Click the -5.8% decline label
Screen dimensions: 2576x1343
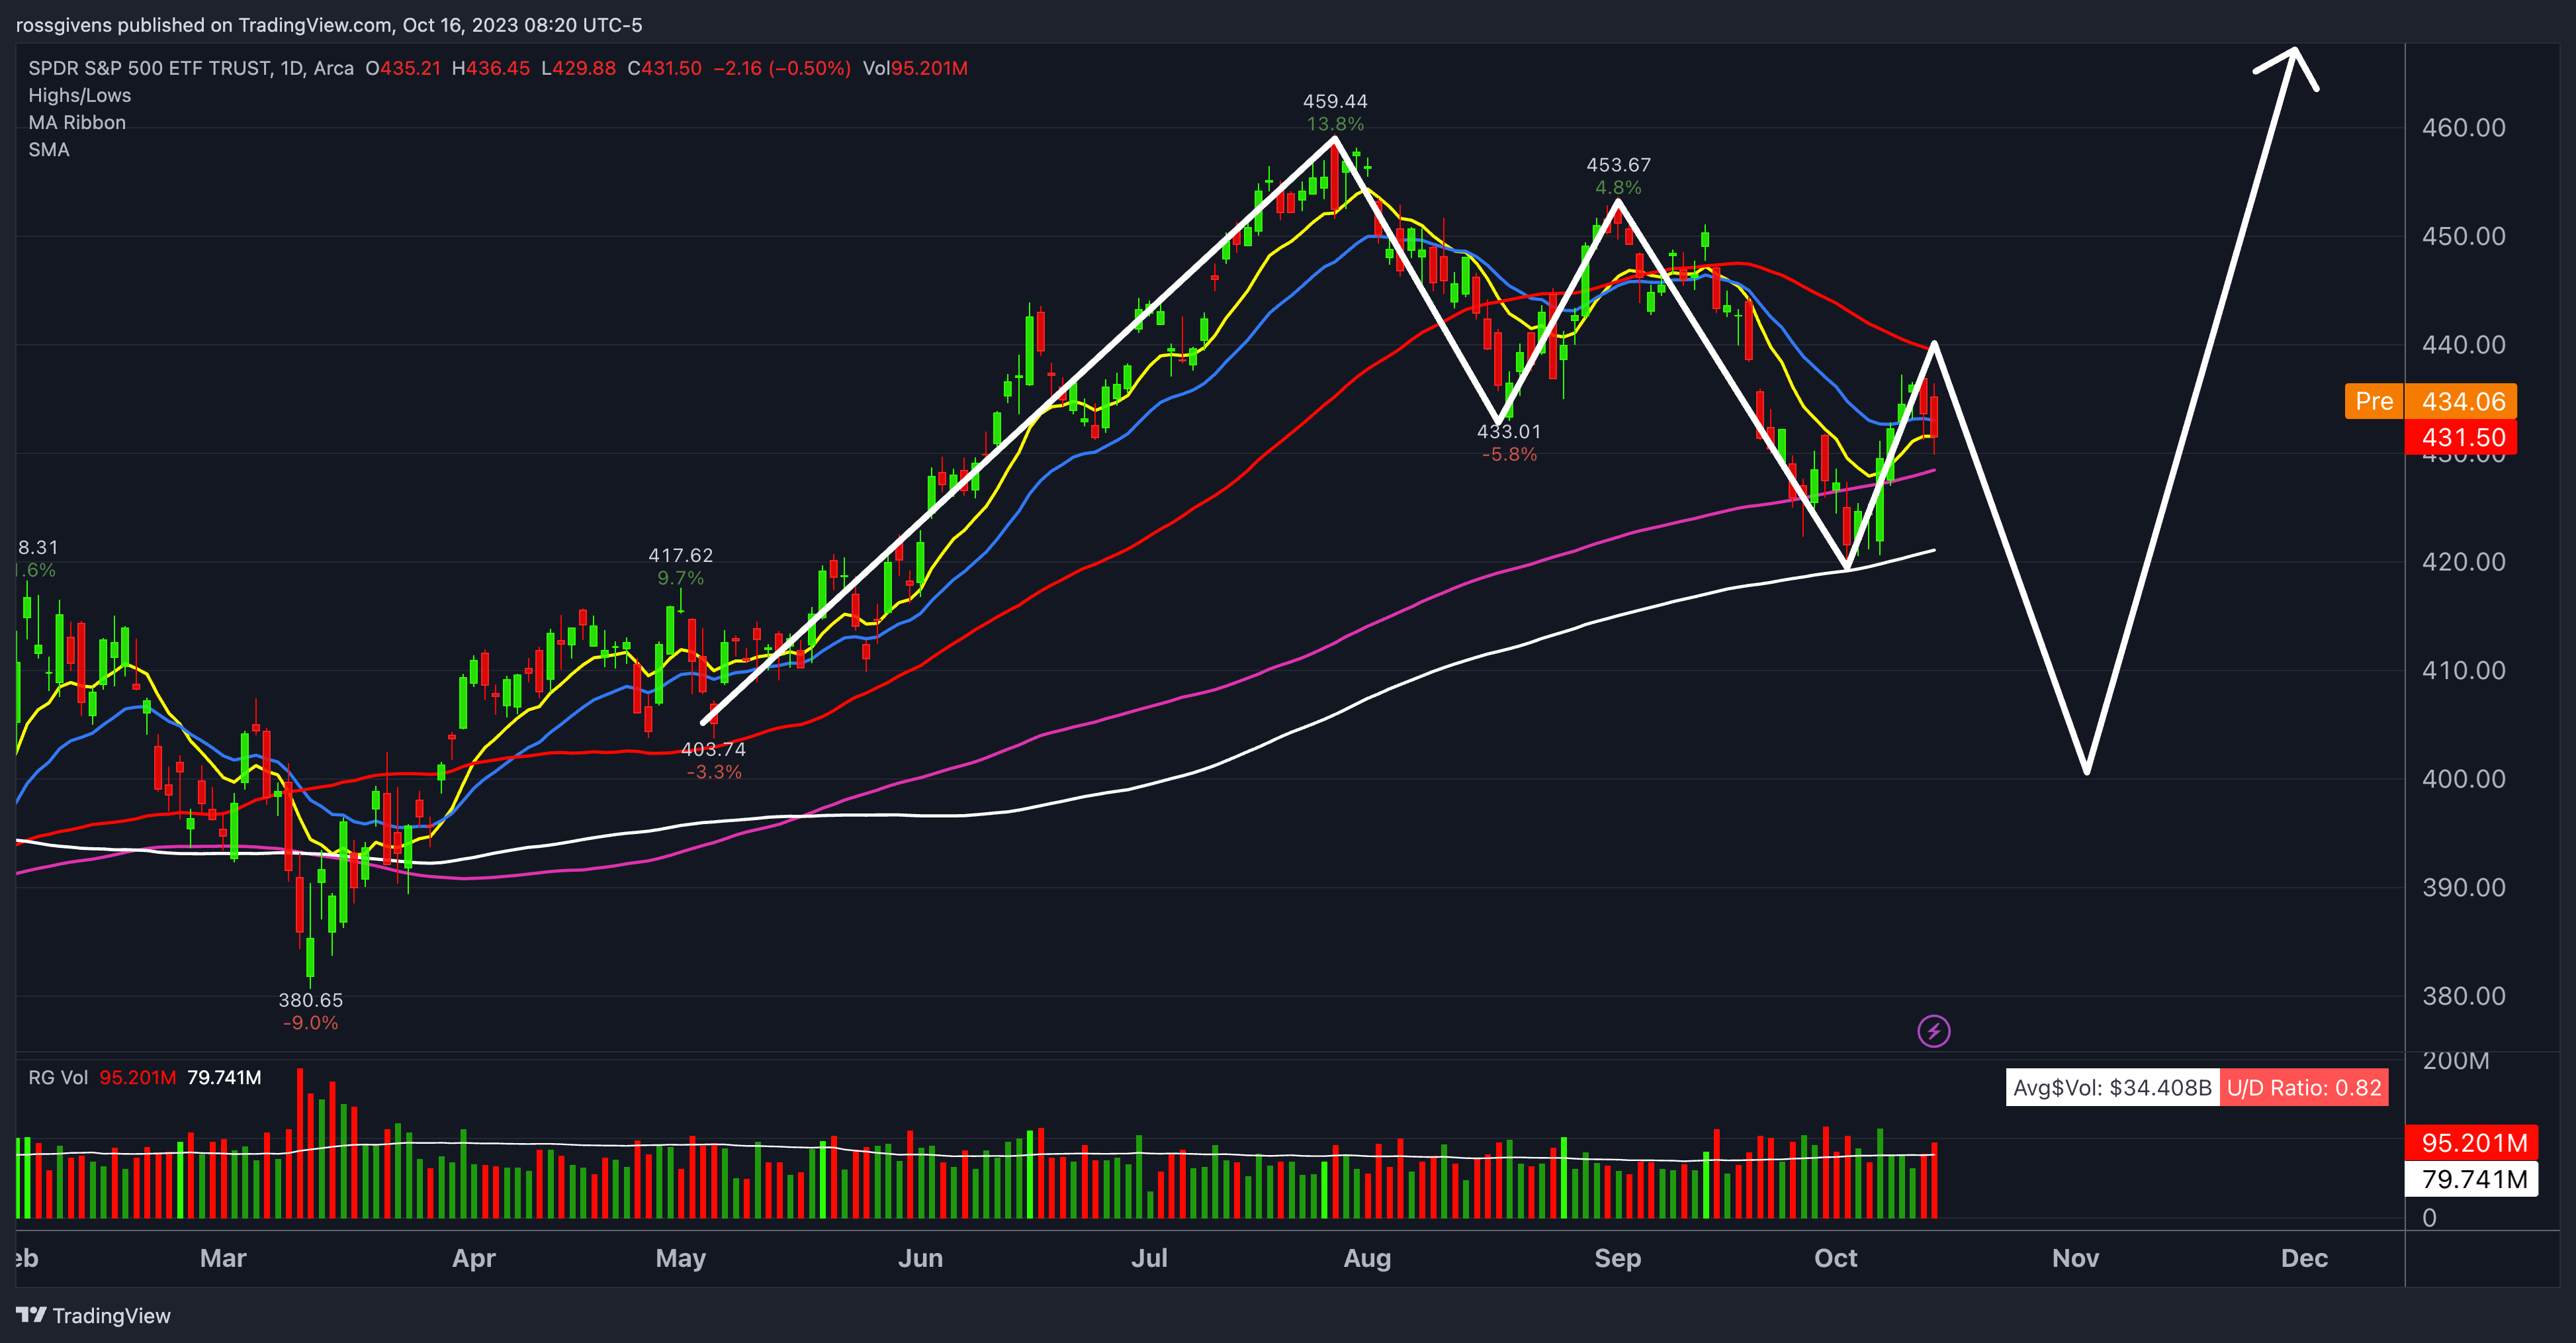(1509, 454)
